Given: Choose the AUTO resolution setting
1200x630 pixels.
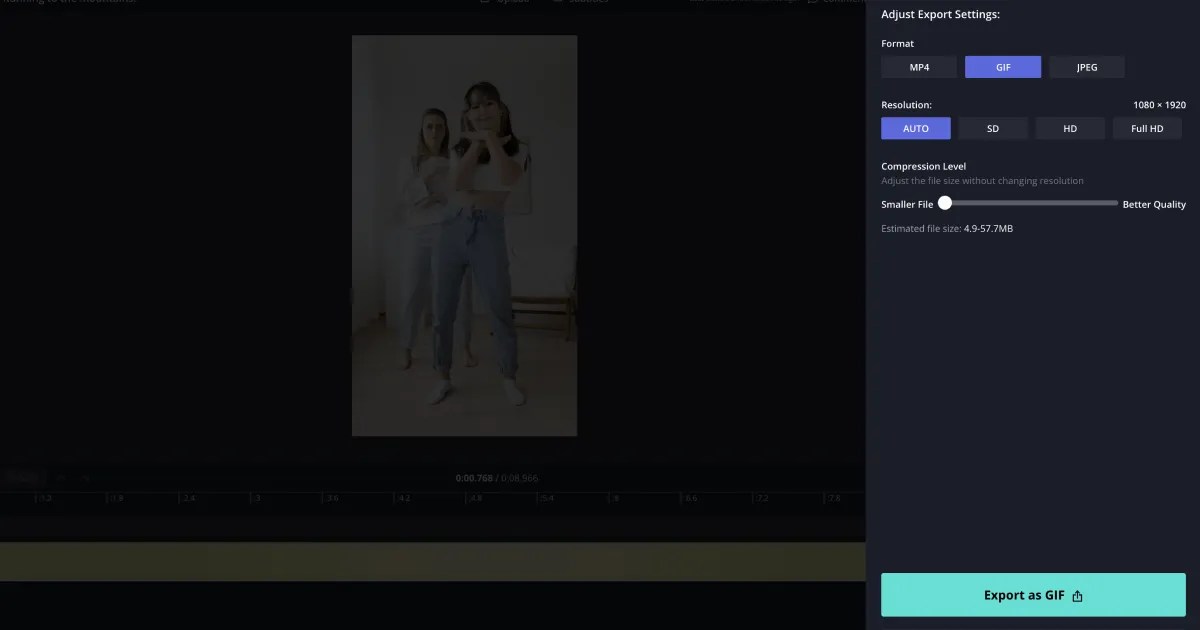Looking at the screenshot, I should point(915,128).
